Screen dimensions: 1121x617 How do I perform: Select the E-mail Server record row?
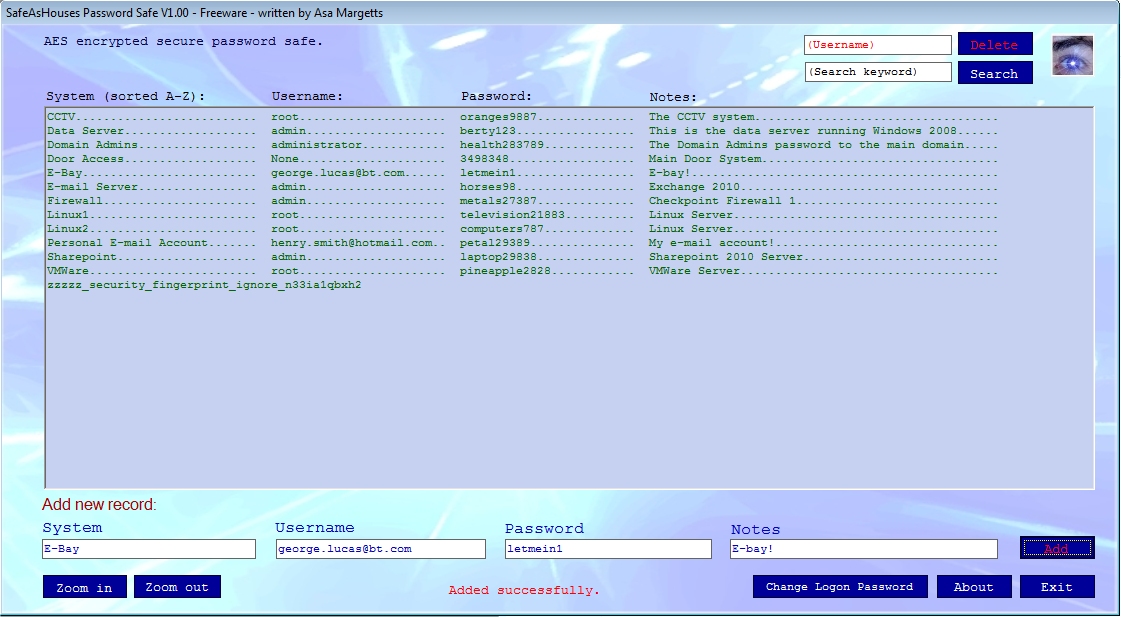(522, 187)
